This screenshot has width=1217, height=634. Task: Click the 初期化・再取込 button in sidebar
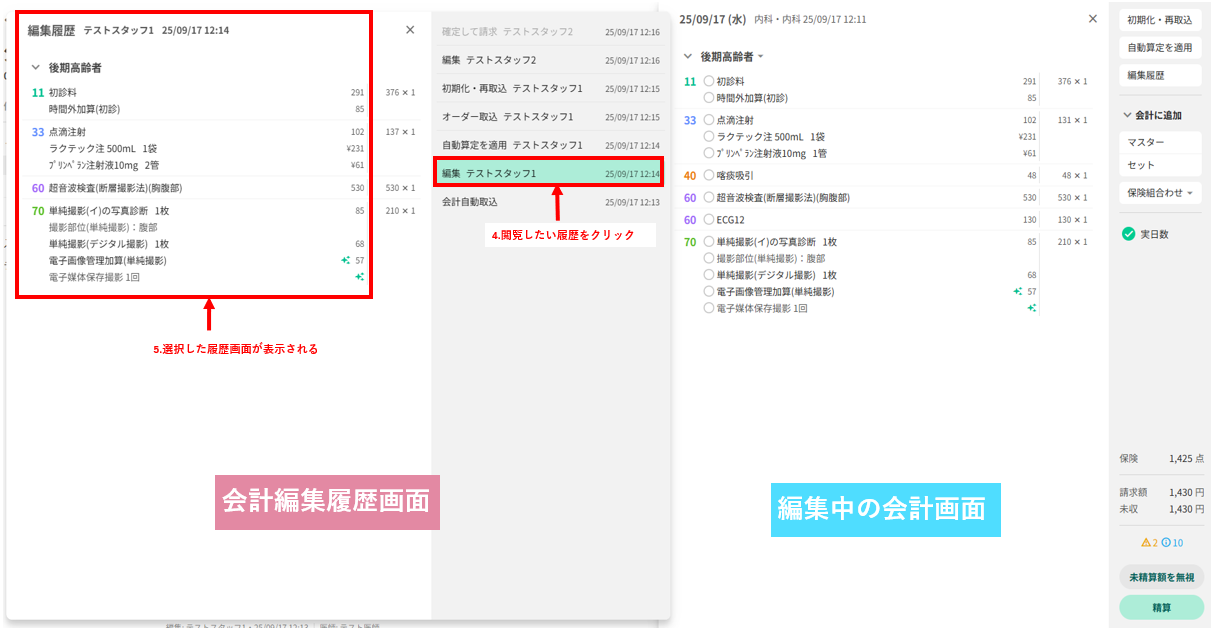pyautogui.click(x=1160, y=19)
